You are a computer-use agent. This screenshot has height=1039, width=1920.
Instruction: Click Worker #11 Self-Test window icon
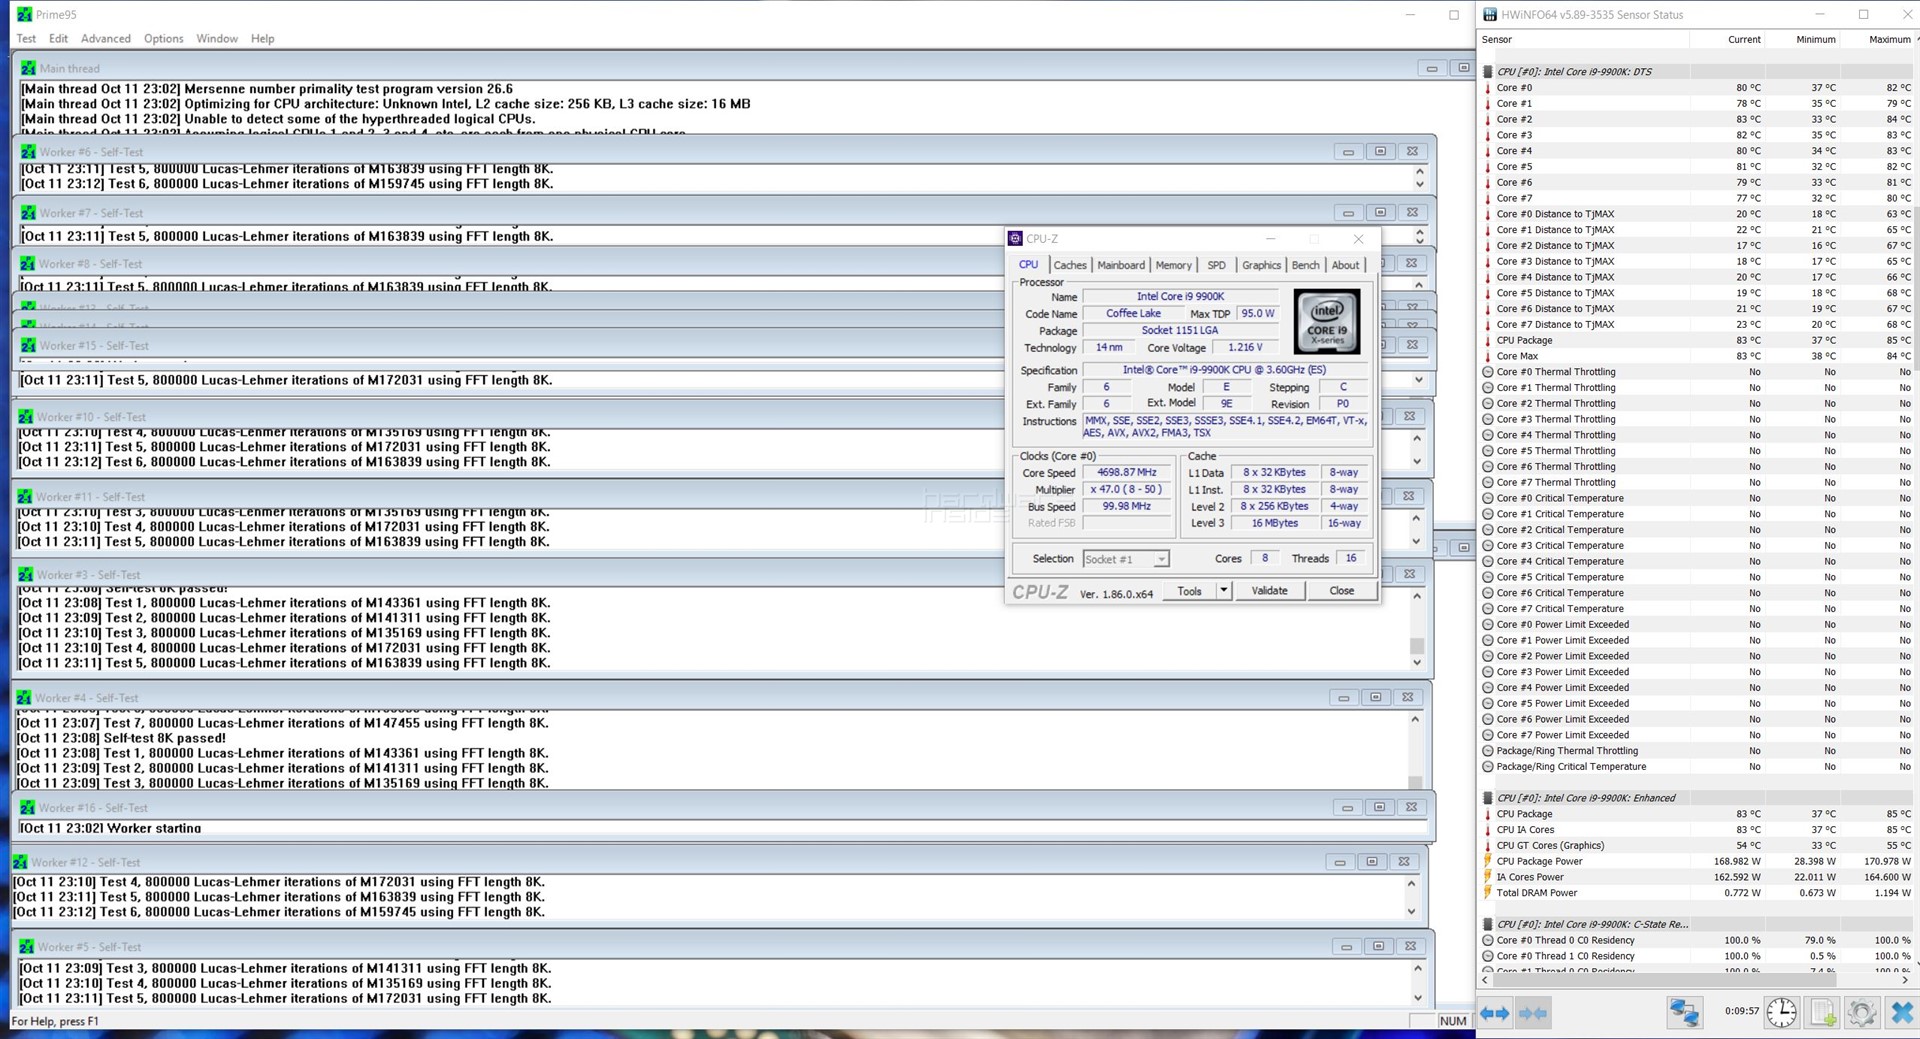tap(25, 496)
